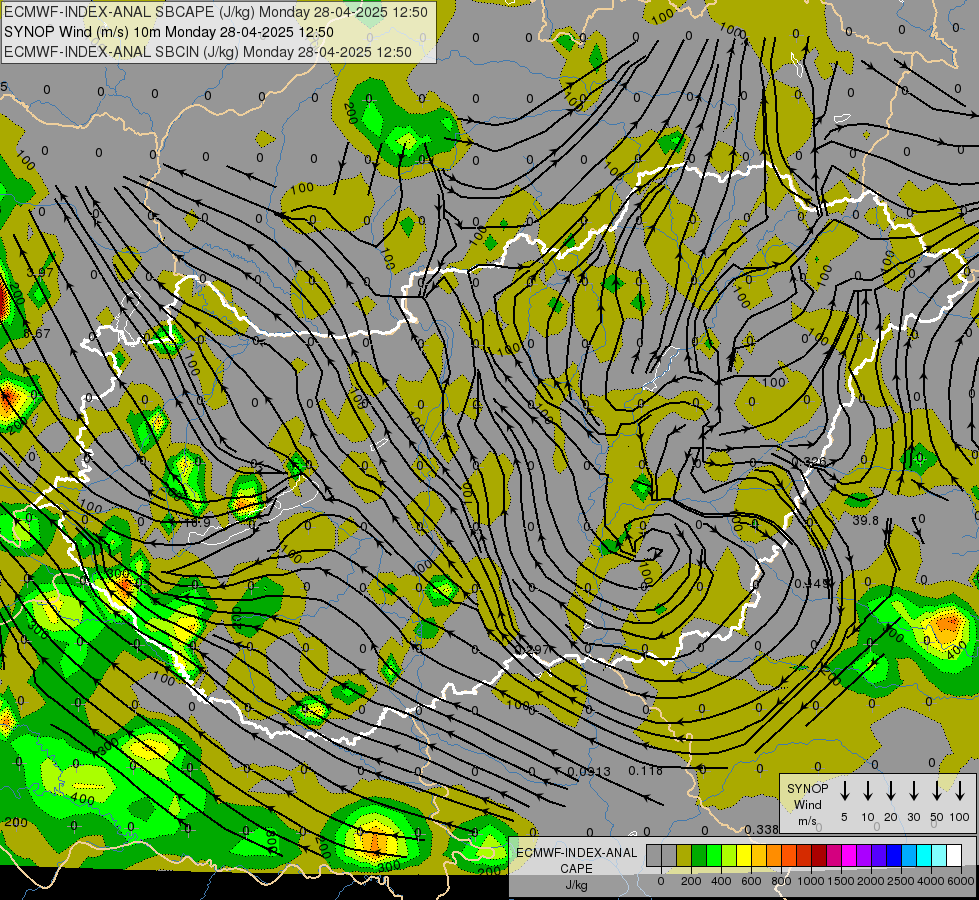Screen dimensions: 979x900
Task: Click the 10 m/s wind arrow in legend
Action: click(868, 791)
